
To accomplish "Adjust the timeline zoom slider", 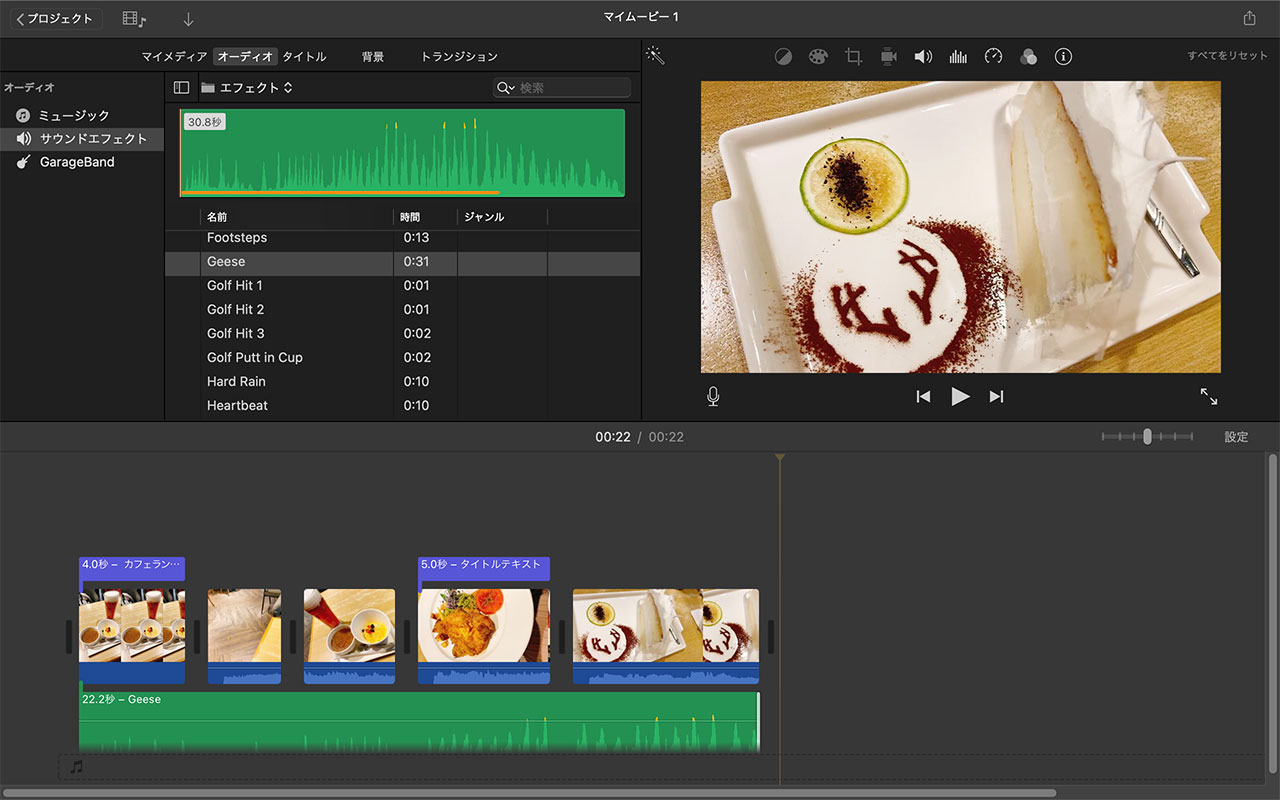I will pyautogui.click(x=1147, y=437).
